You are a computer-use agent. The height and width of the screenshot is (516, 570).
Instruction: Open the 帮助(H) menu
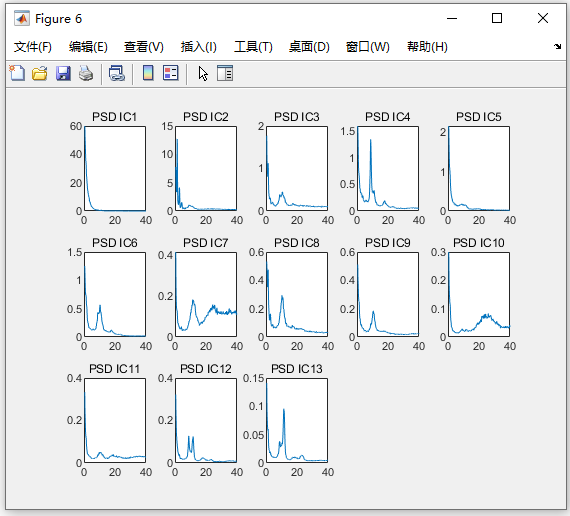pos(427,47)
